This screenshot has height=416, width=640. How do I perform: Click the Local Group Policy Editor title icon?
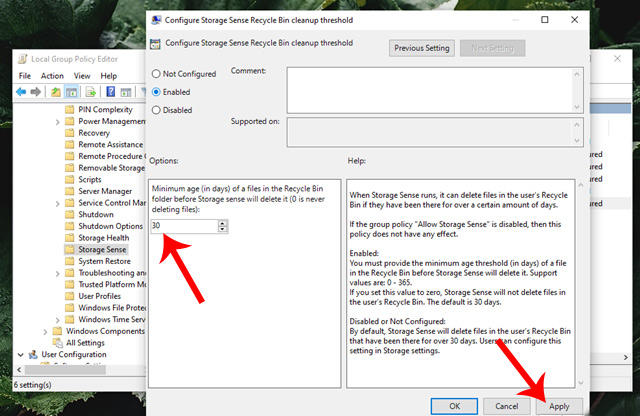[x=22, y=59]
